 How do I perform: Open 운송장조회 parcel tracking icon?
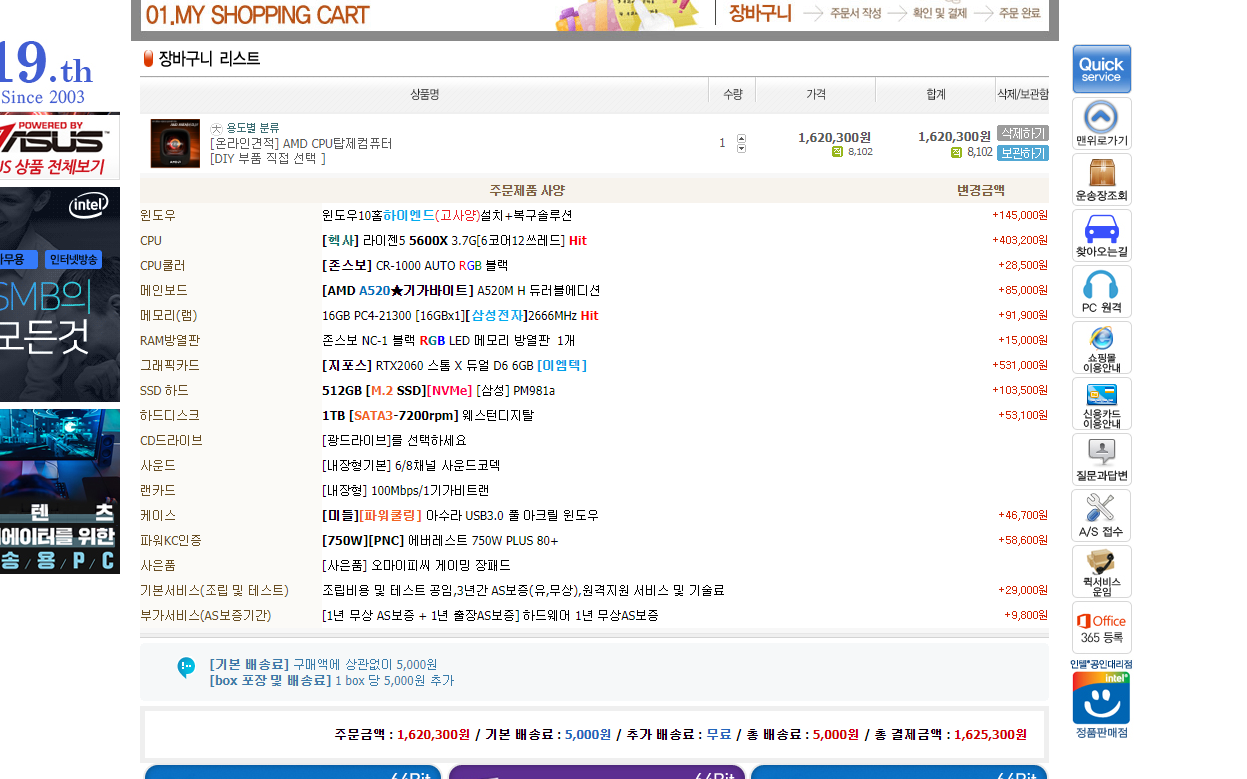(1101, 180)
